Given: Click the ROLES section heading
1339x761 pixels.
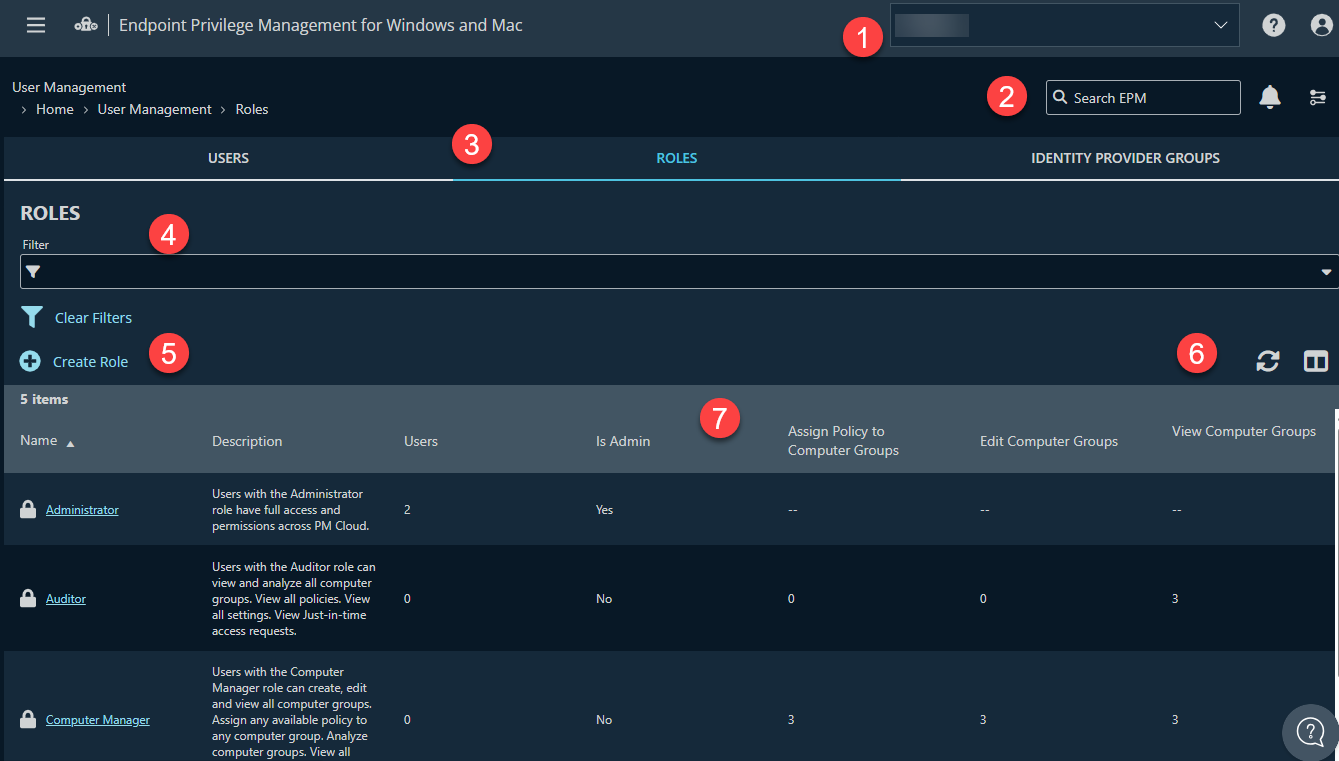Looking at the screenshot, I should point(50,213).
